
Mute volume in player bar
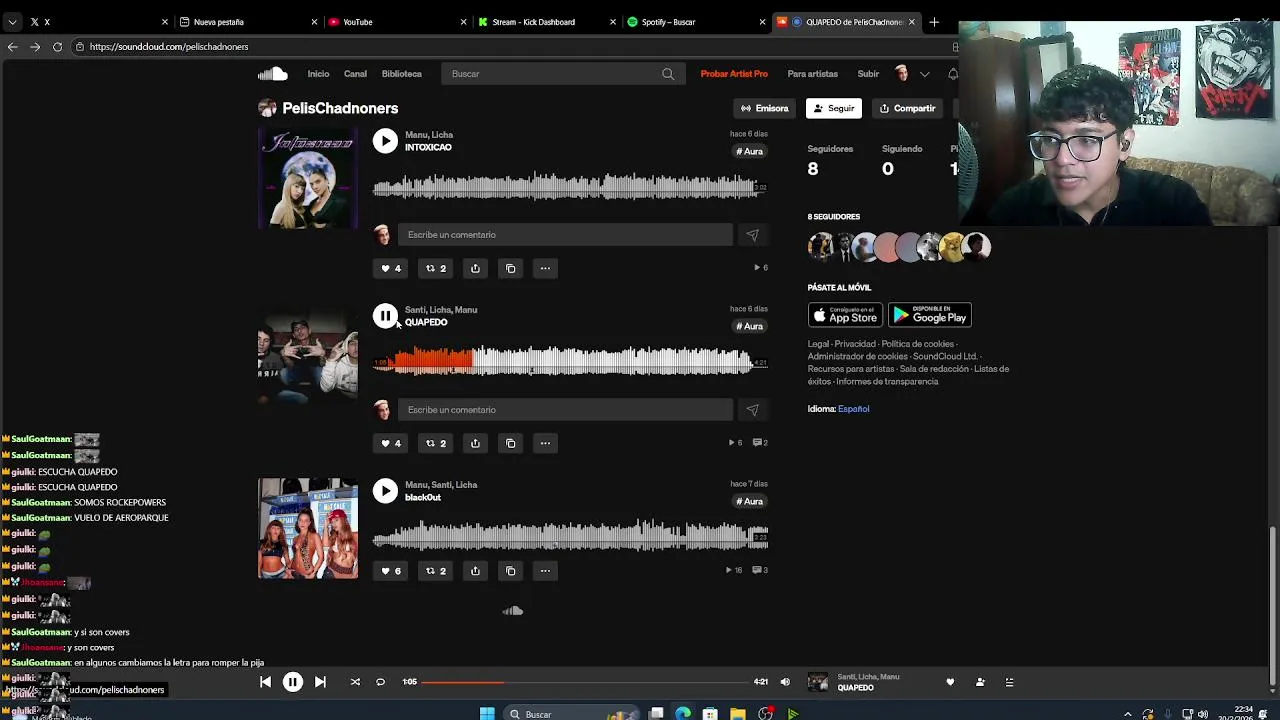tap(785, 682)
